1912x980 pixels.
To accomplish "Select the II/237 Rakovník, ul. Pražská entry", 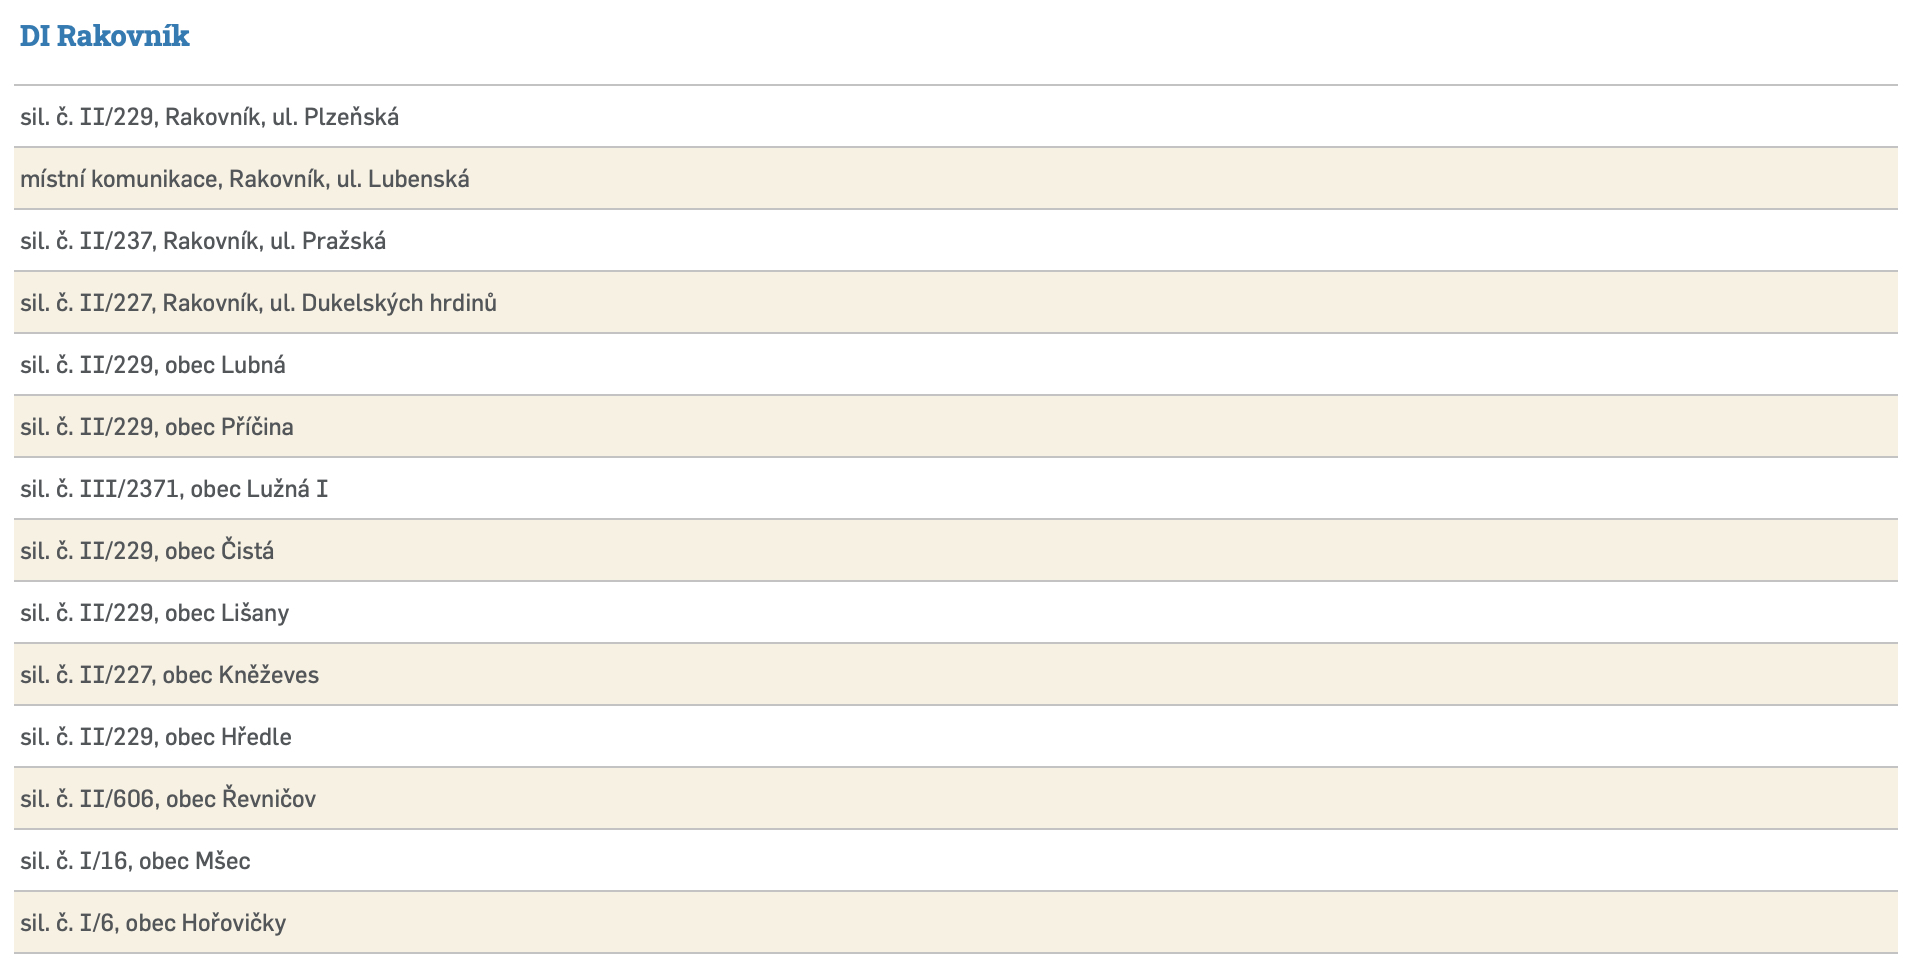I will pyautogui.click(x=203, y=241).
